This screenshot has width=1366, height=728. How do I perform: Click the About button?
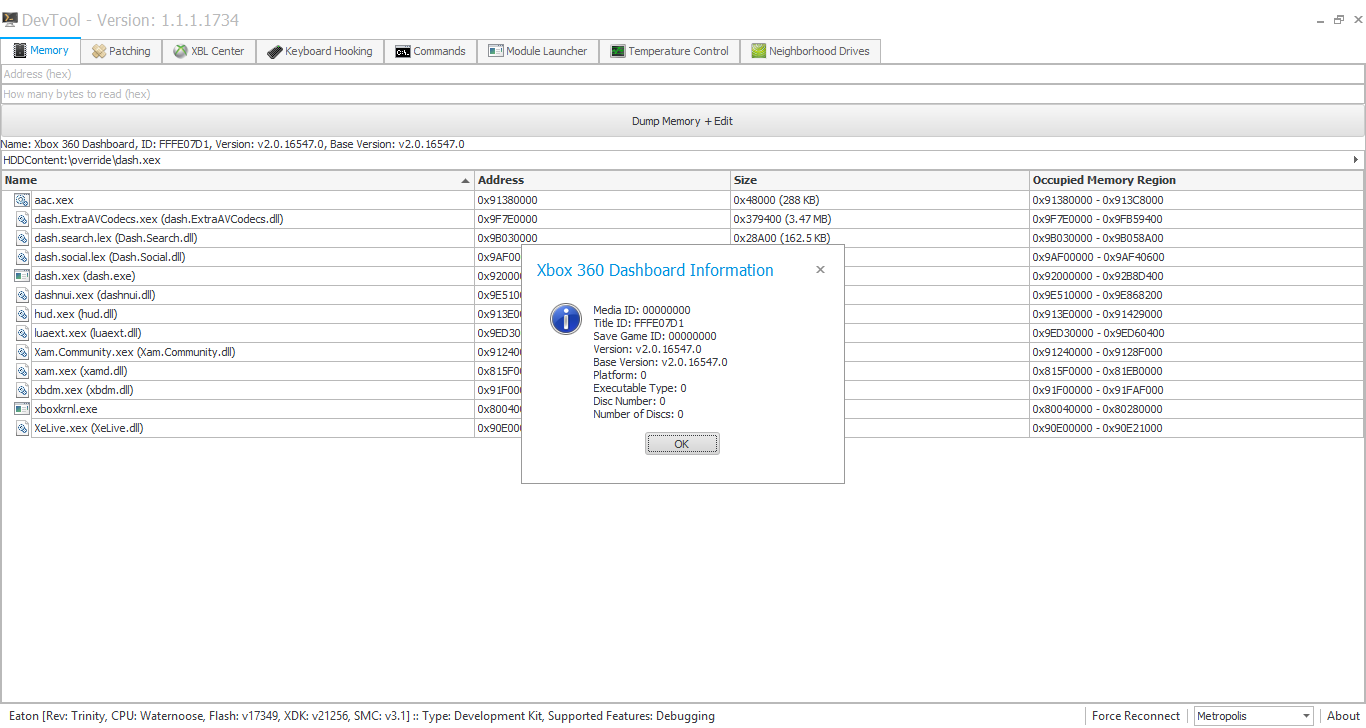click(x=1343, y=716)
